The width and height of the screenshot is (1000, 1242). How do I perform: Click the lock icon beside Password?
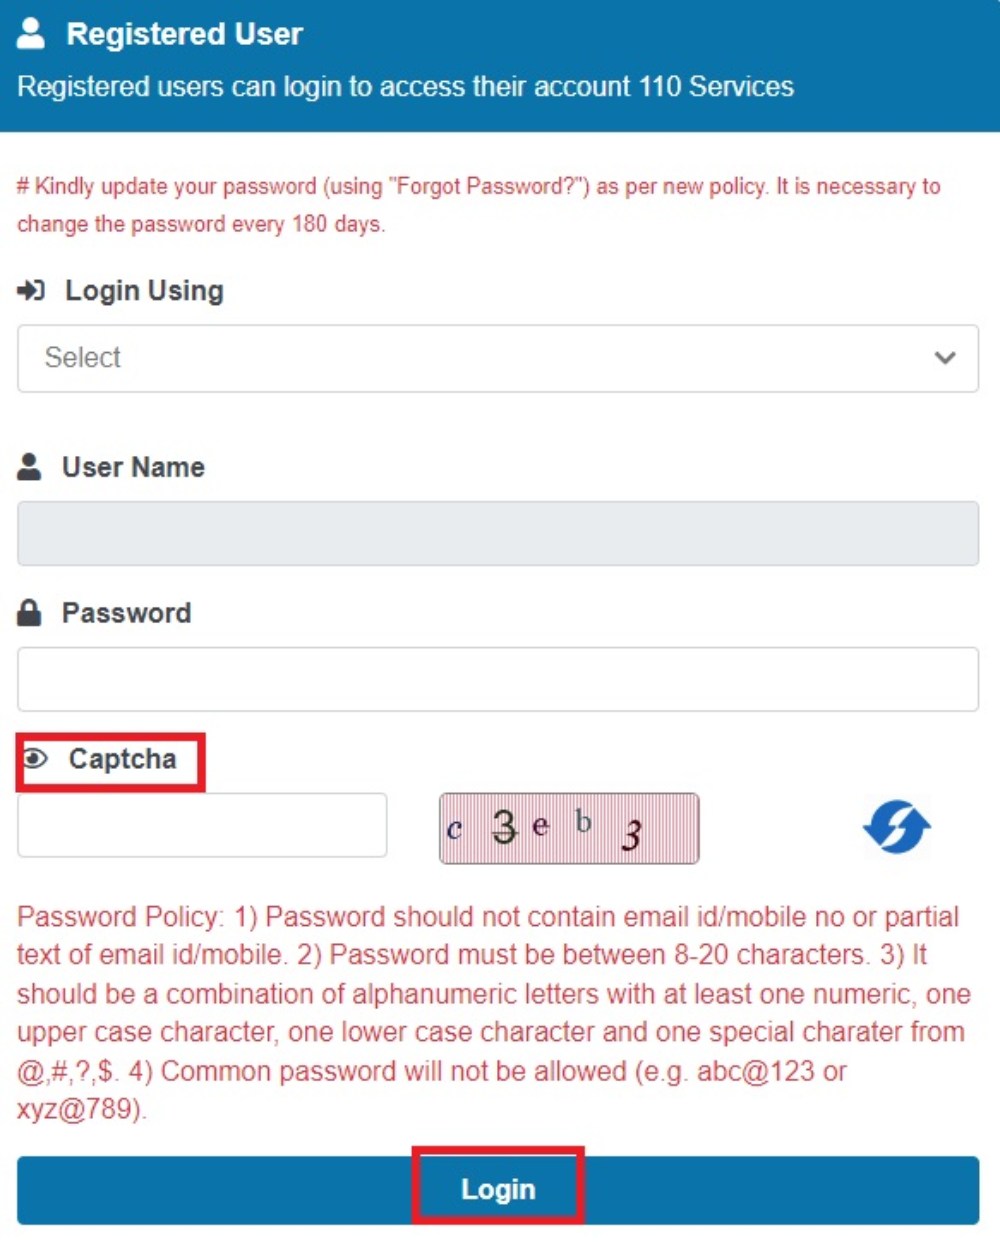coord(29,611)
